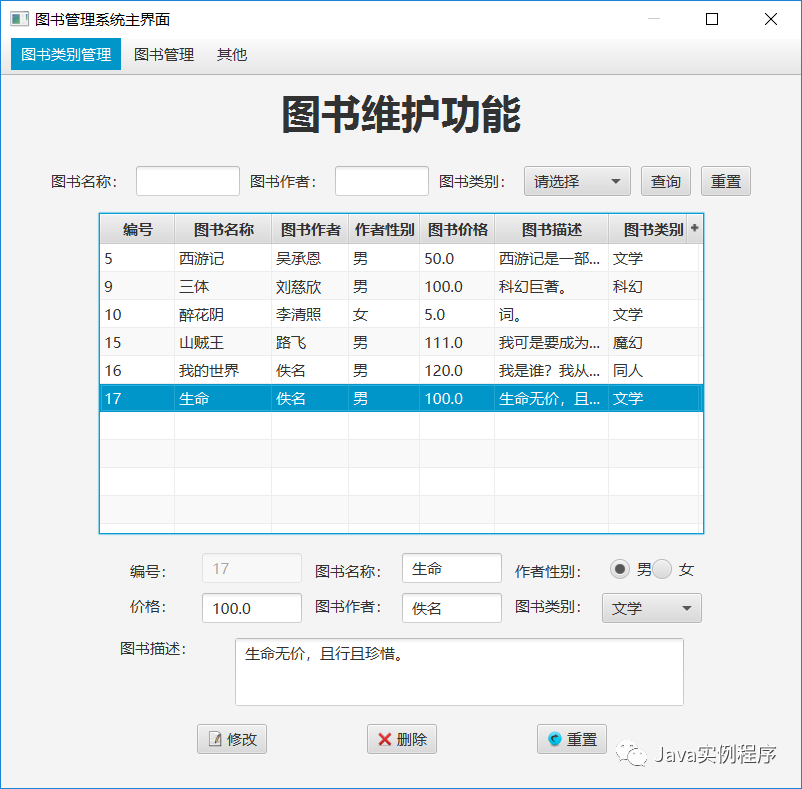This screenshot has height=789, width=802.
Task: Click category cell 魔幻
Action: coord(653,342)
